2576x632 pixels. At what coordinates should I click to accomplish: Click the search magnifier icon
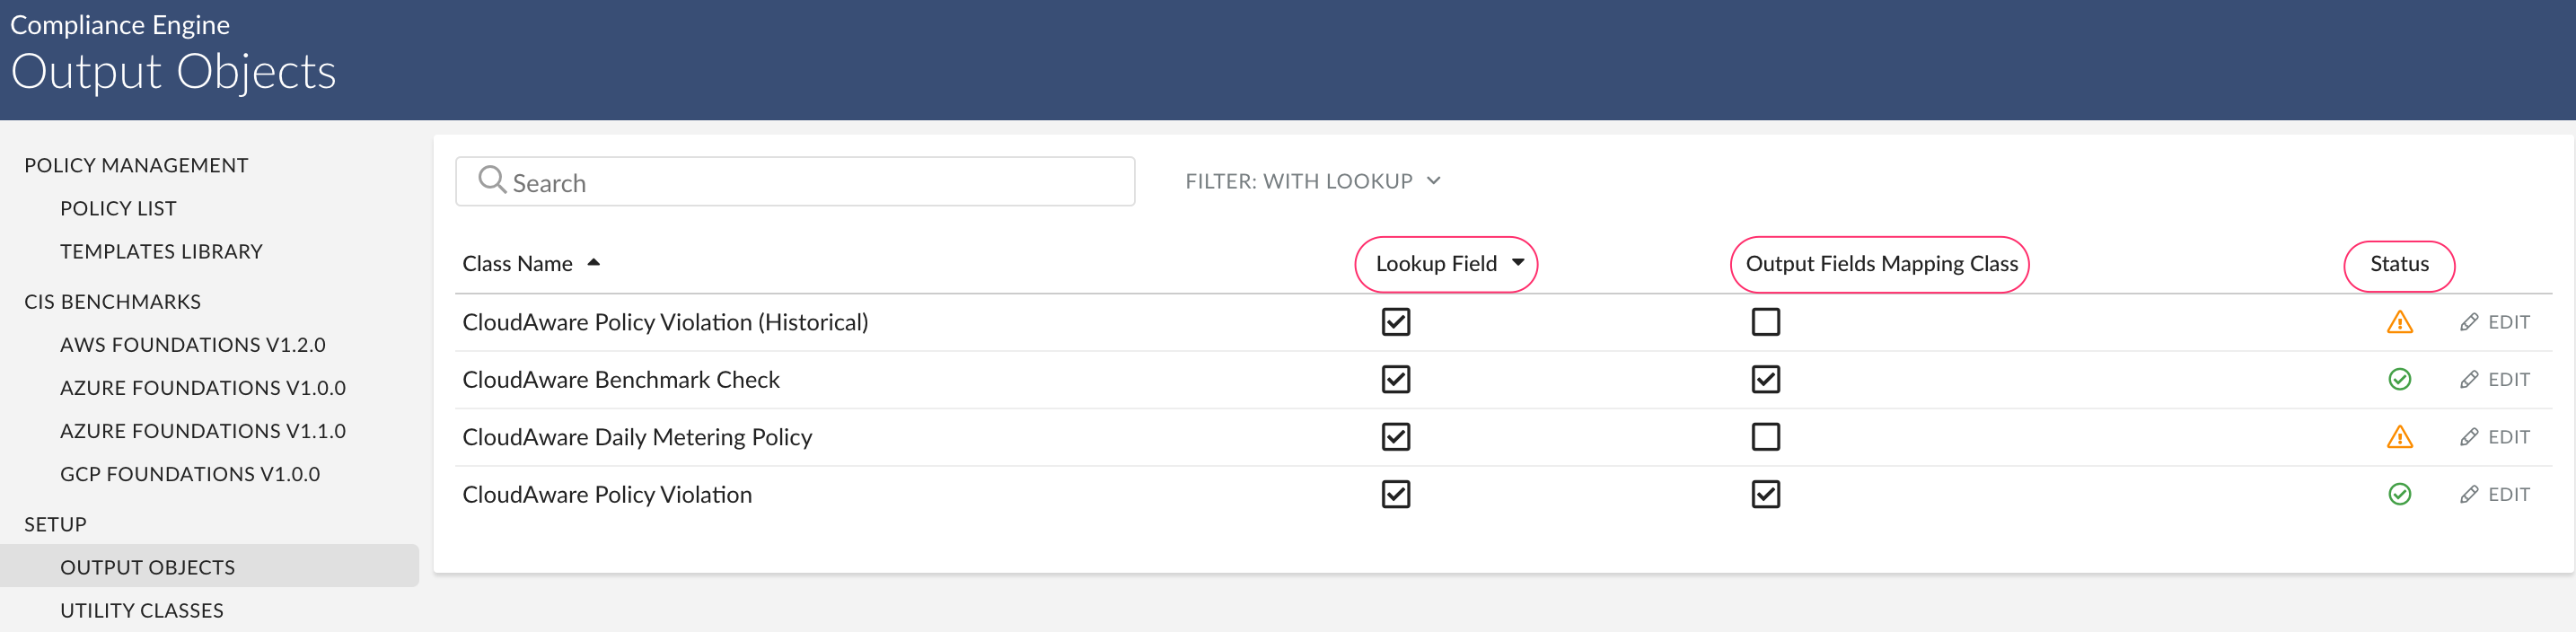pyautogui.click(x=491, y=180)
